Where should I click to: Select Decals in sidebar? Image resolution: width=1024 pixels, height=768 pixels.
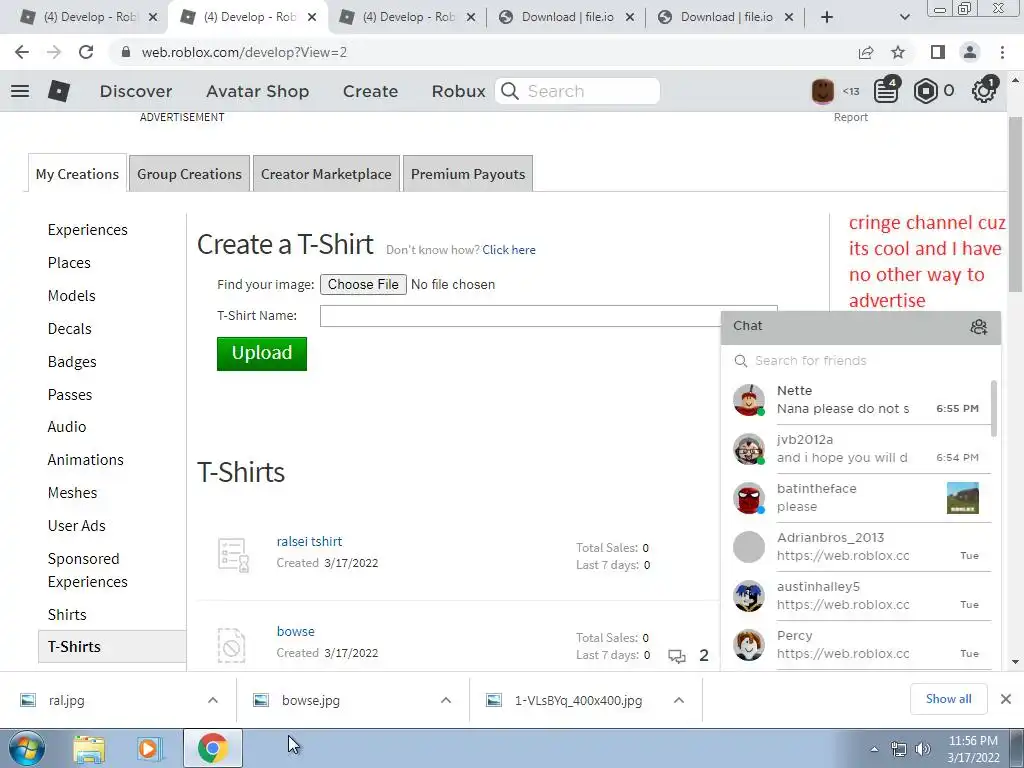[69, 328]
